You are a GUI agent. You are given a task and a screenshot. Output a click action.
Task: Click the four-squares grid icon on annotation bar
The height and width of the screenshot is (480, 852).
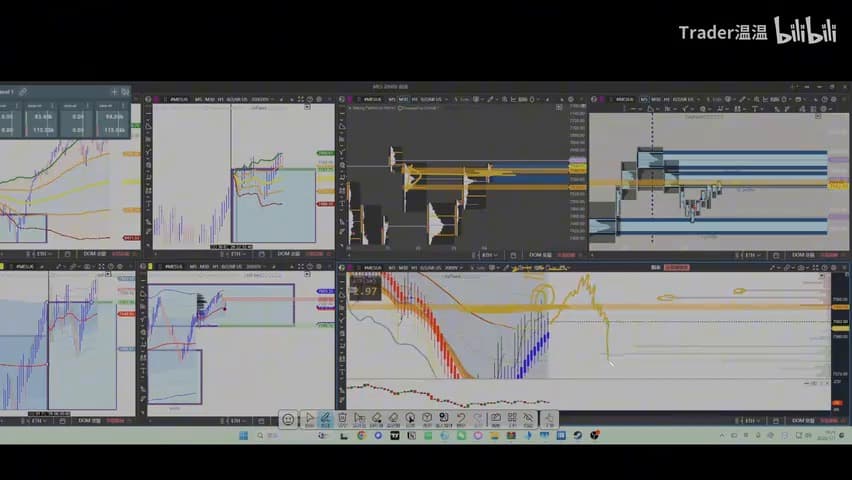click(x=512, y=419)
